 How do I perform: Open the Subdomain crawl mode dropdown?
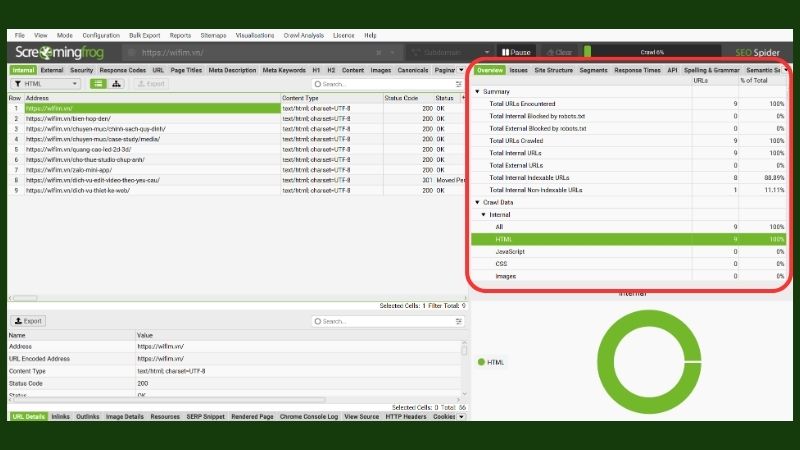point(451,52)
